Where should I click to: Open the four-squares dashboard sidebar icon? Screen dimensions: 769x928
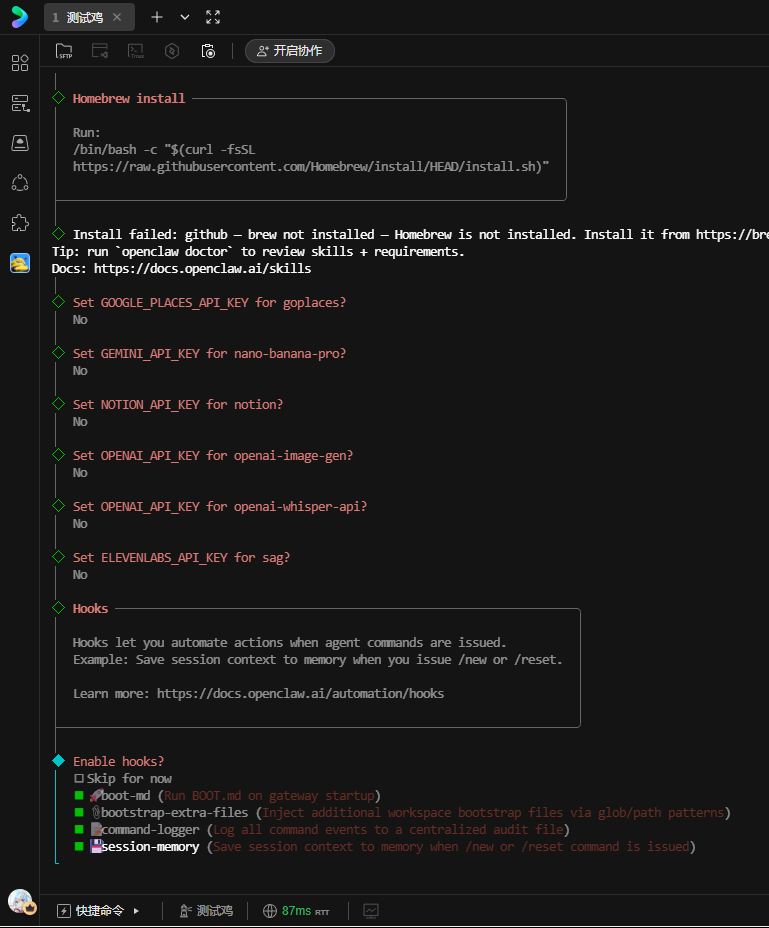click(x=20, y=63)
